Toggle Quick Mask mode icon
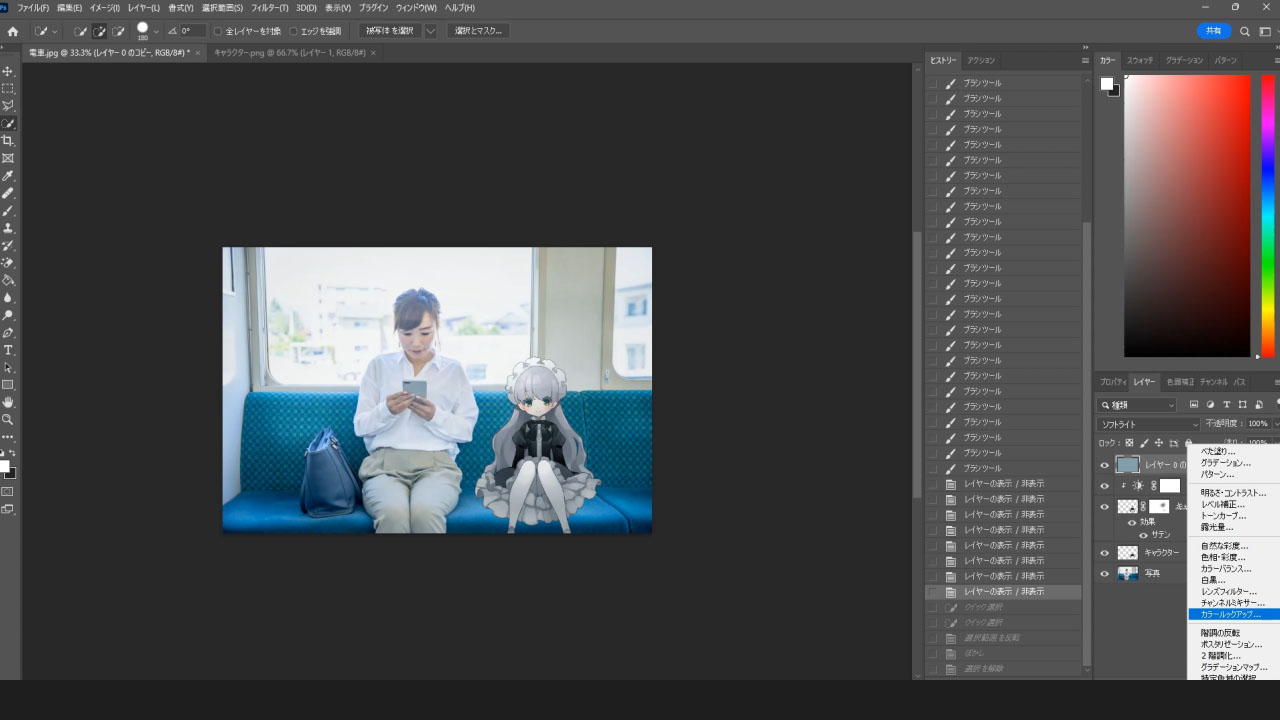This screenshot has height=720, width=1280. pos(8,491)
